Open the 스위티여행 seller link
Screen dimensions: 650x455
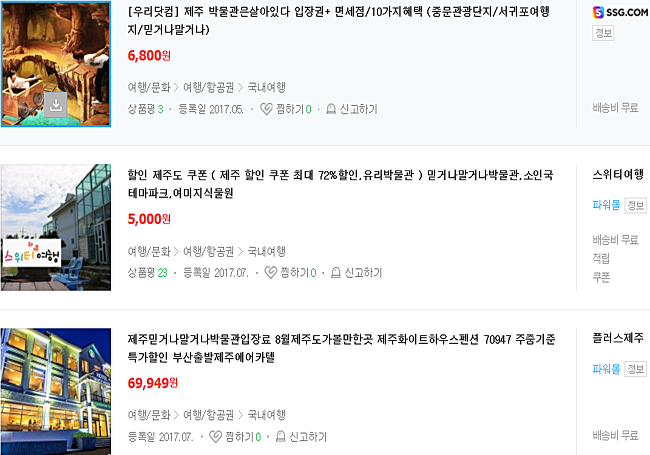point(618,174)
